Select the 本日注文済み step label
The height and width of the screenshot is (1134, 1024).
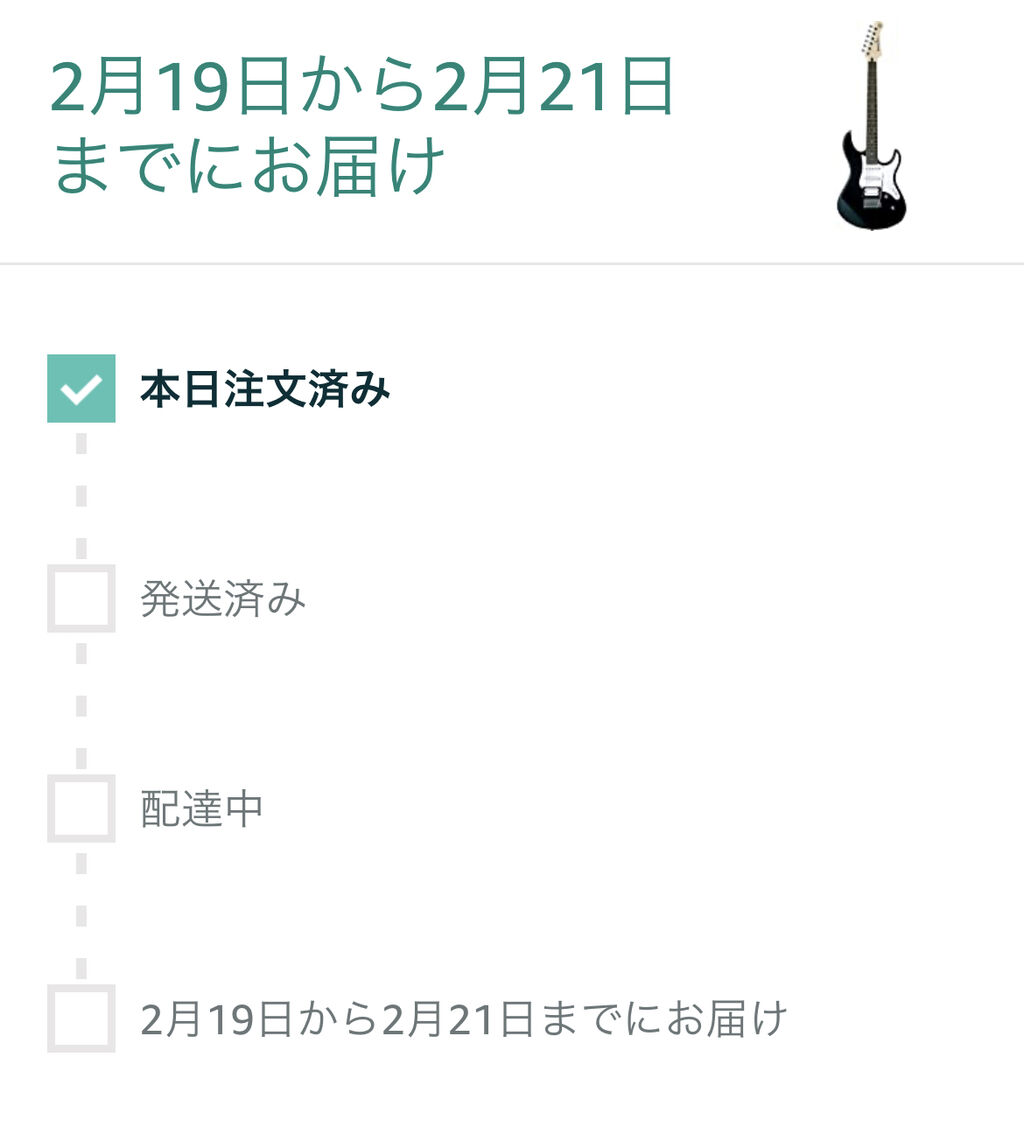(x=265, y=389)
